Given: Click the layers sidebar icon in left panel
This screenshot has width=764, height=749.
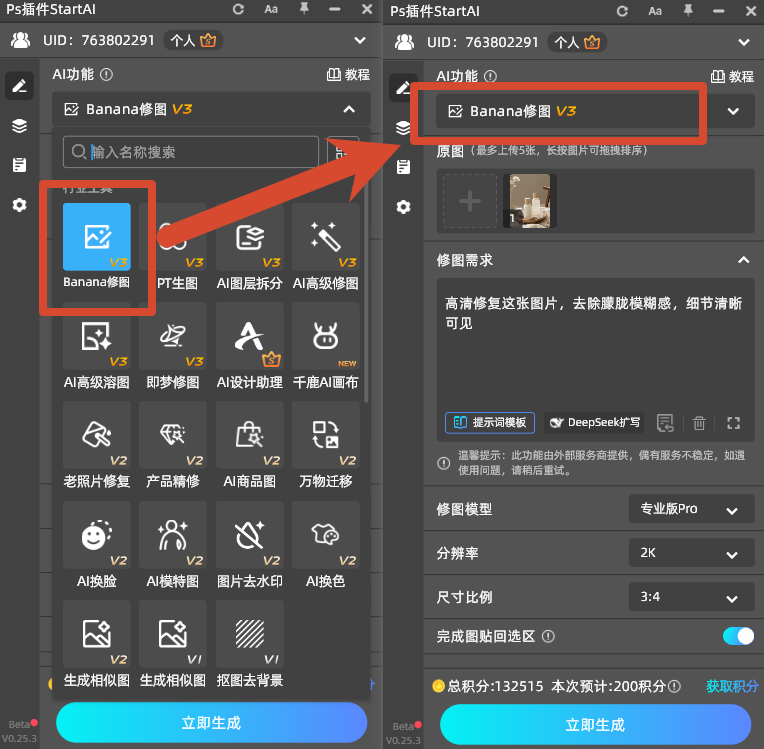Looking at the screenshot, I should (19, 126).
